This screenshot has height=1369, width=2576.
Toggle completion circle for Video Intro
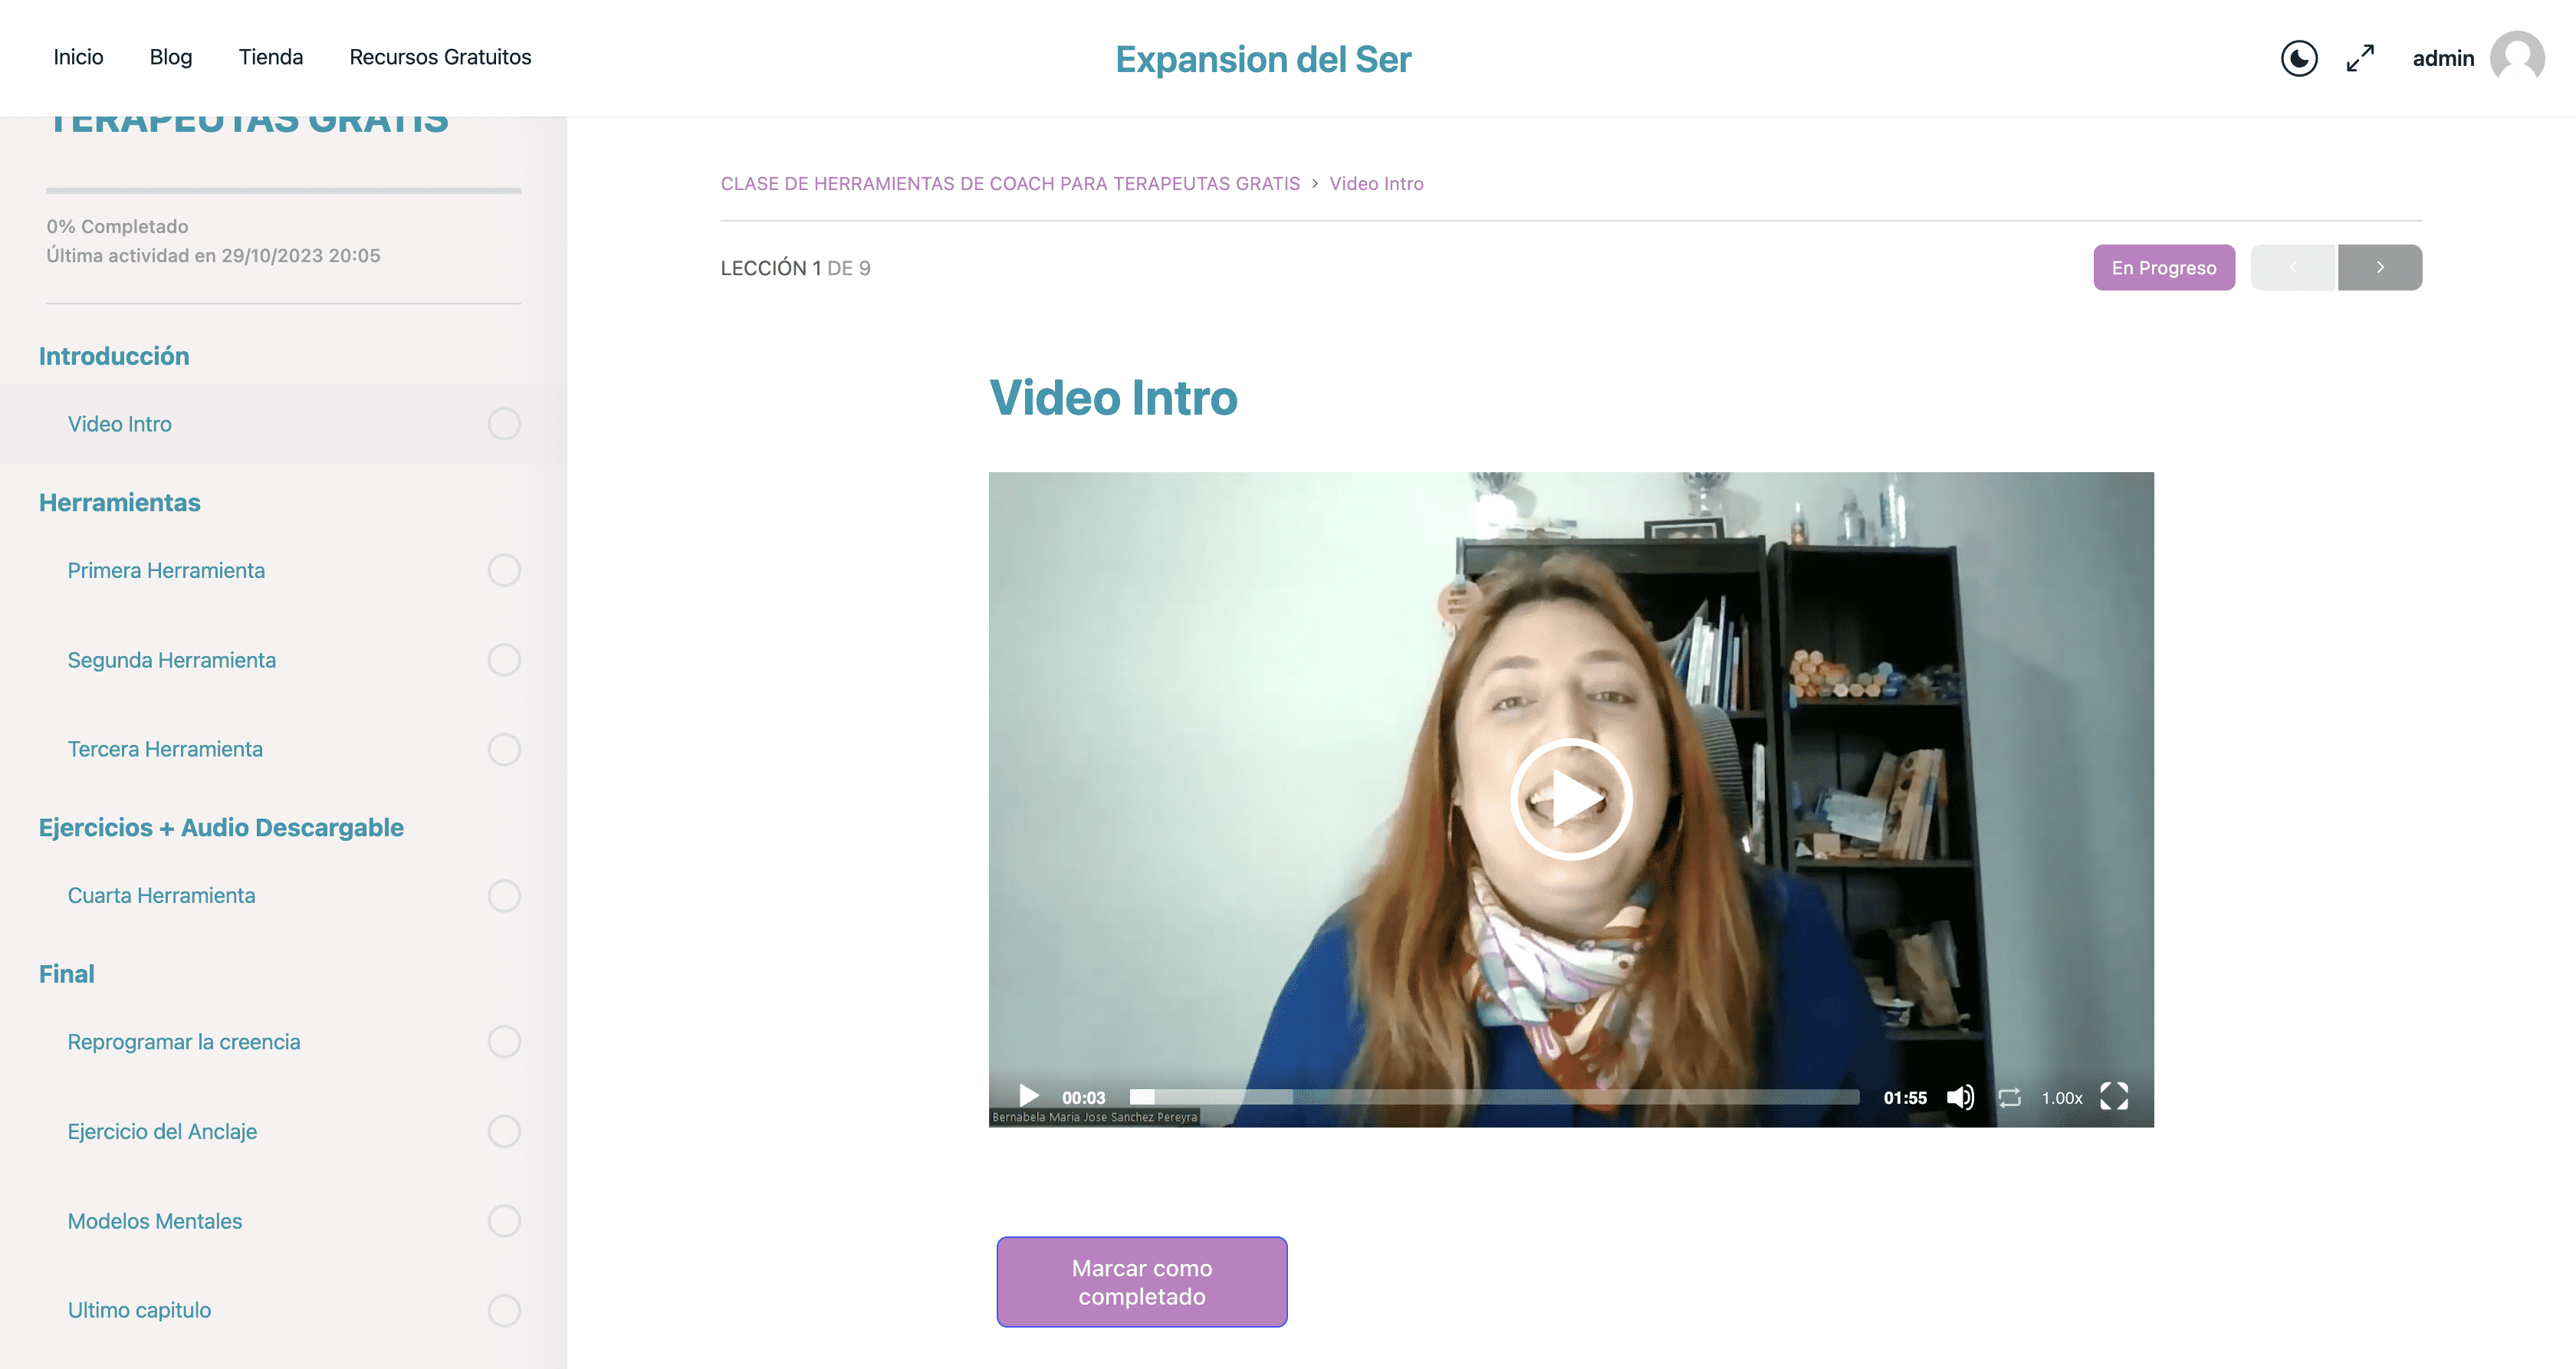pyautogui.click(x=504, y=424)
